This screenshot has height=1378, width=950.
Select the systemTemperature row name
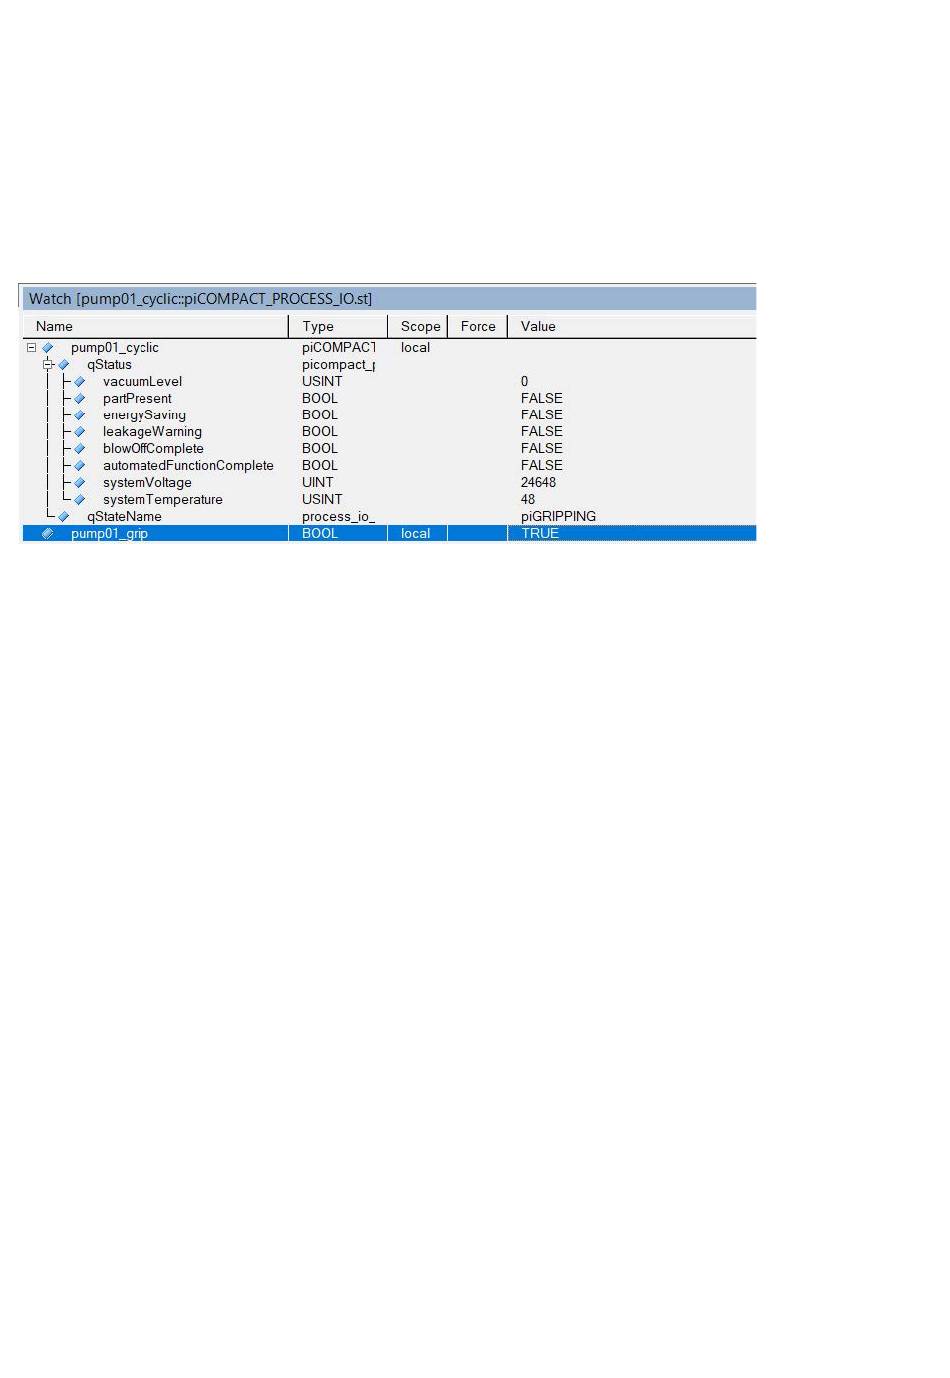(x=163, y=500)
